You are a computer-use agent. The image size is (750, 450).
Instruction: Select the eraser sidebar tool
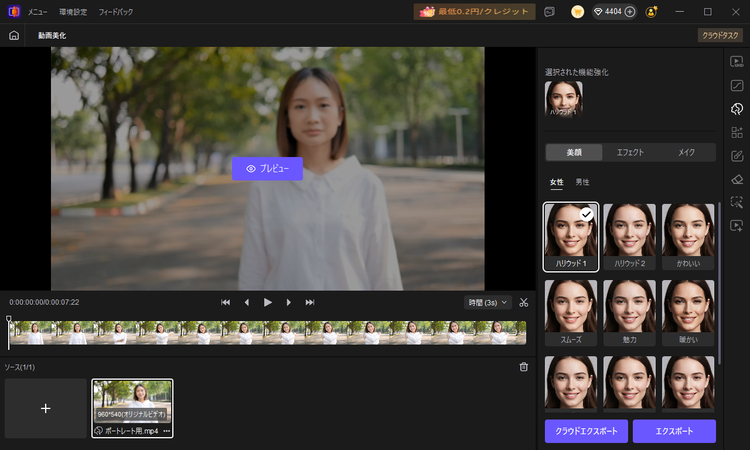click(x=737, y=179)
